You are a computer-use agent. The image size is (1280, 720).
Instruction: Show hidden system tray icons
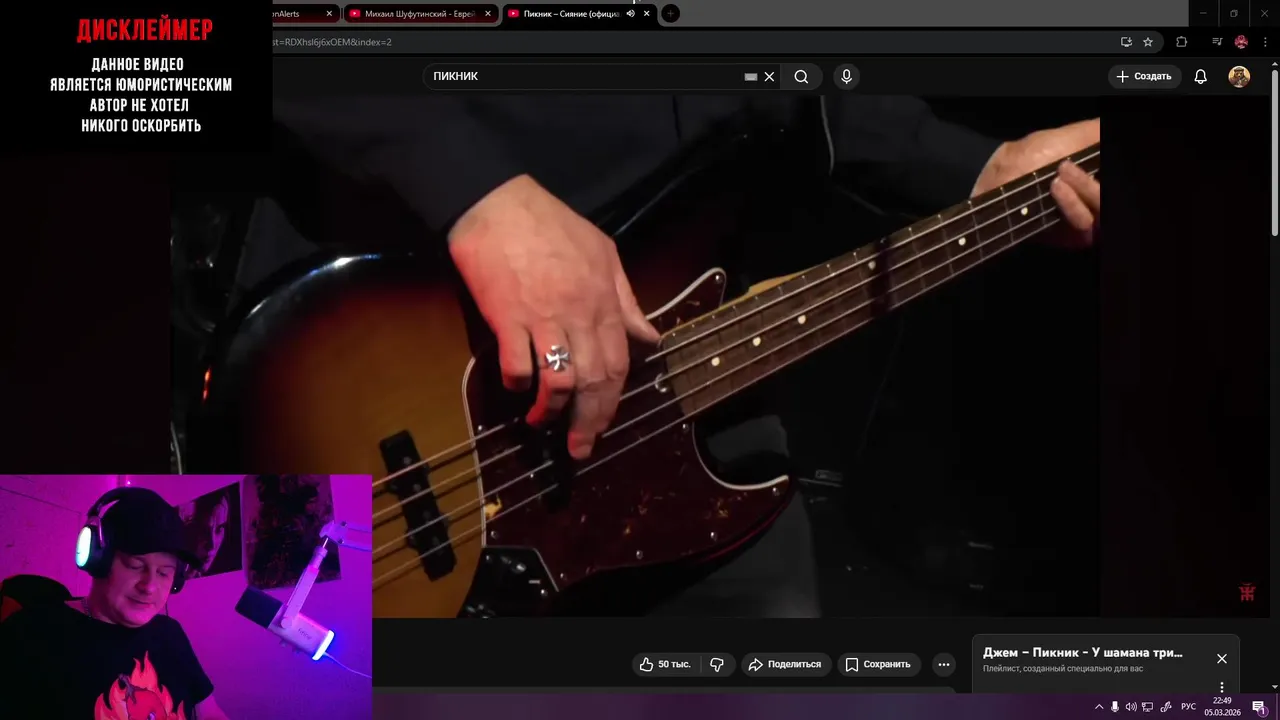point(1099,707)
